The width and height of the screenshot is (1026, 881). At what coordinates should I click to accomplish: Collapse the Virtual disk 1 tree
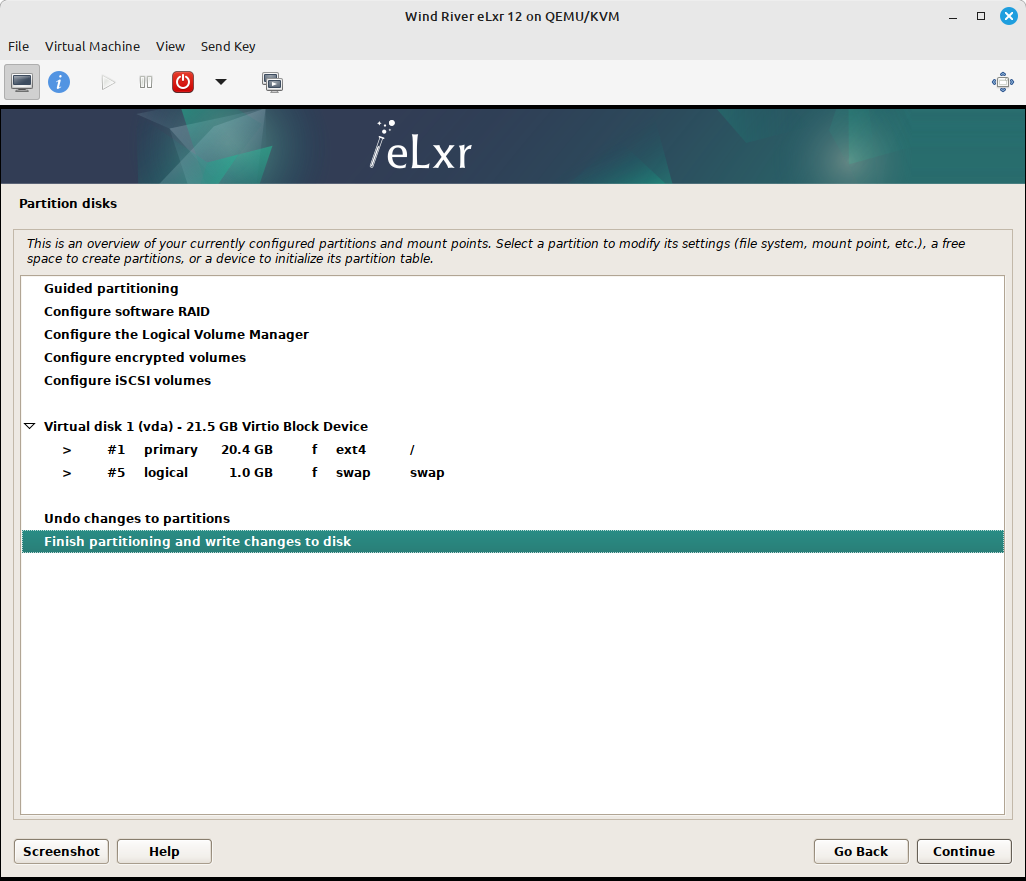(x=29, y=425)
